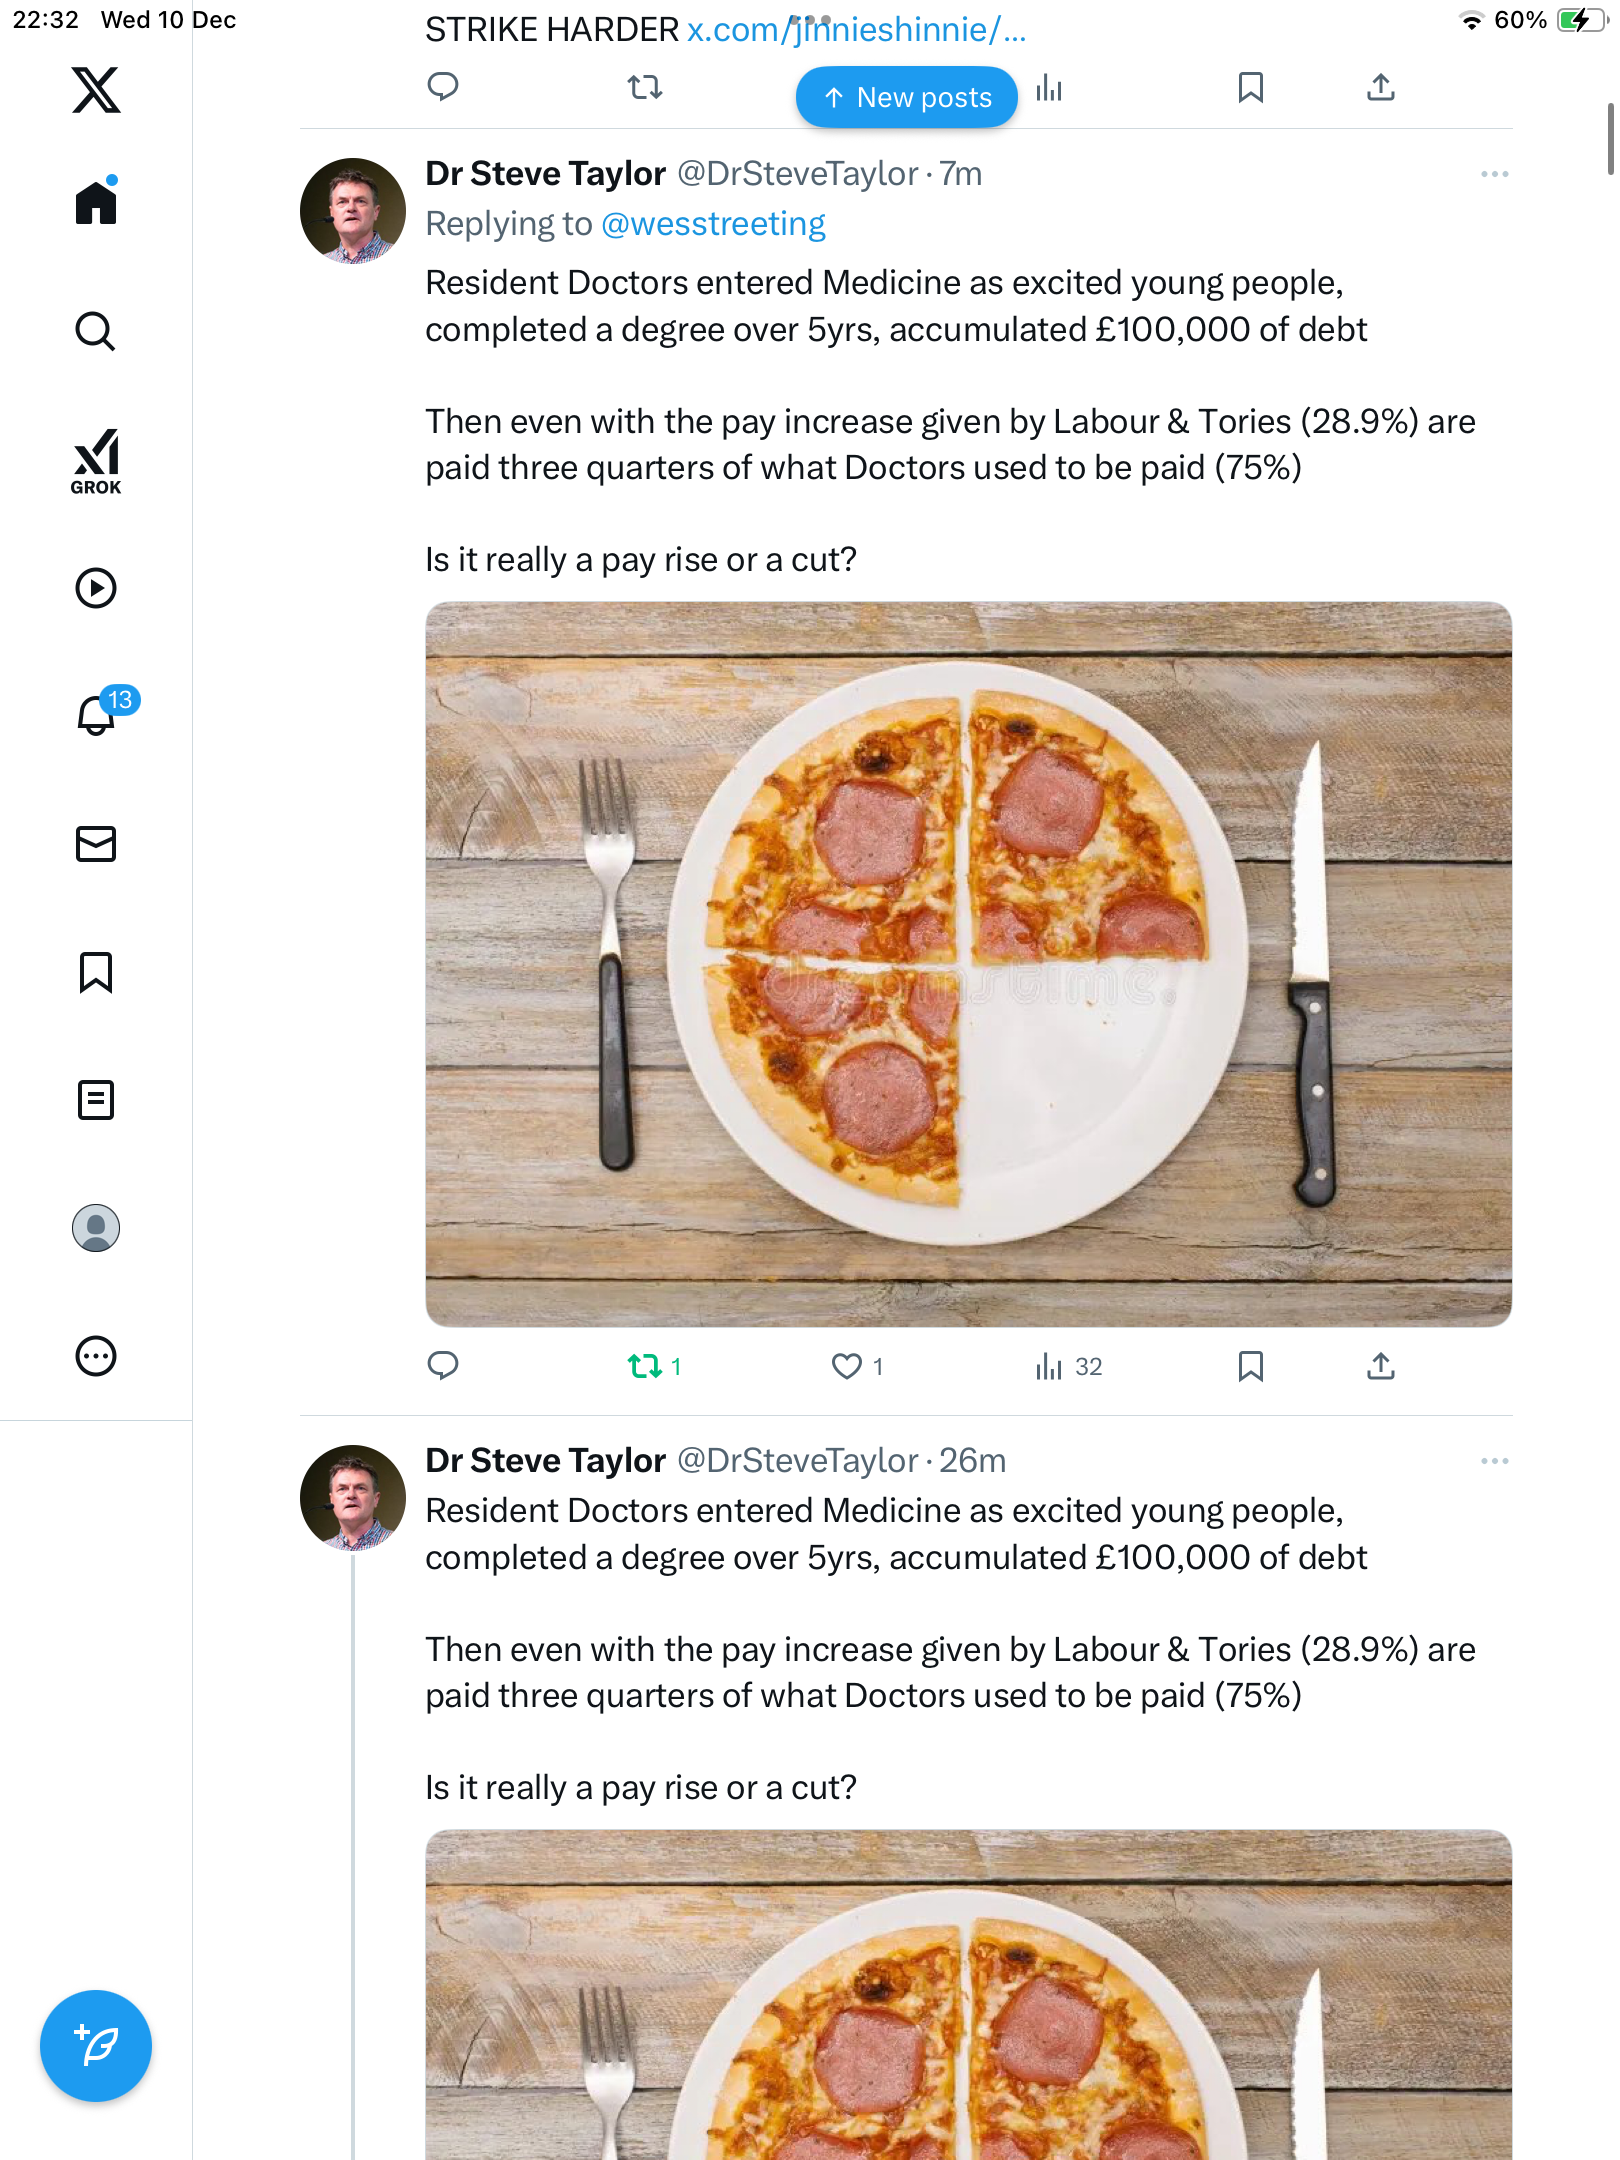Open the pizza image in the 7m post
The height and width of the screenshot is (2160, 1620).
click(x=968, y=964)
